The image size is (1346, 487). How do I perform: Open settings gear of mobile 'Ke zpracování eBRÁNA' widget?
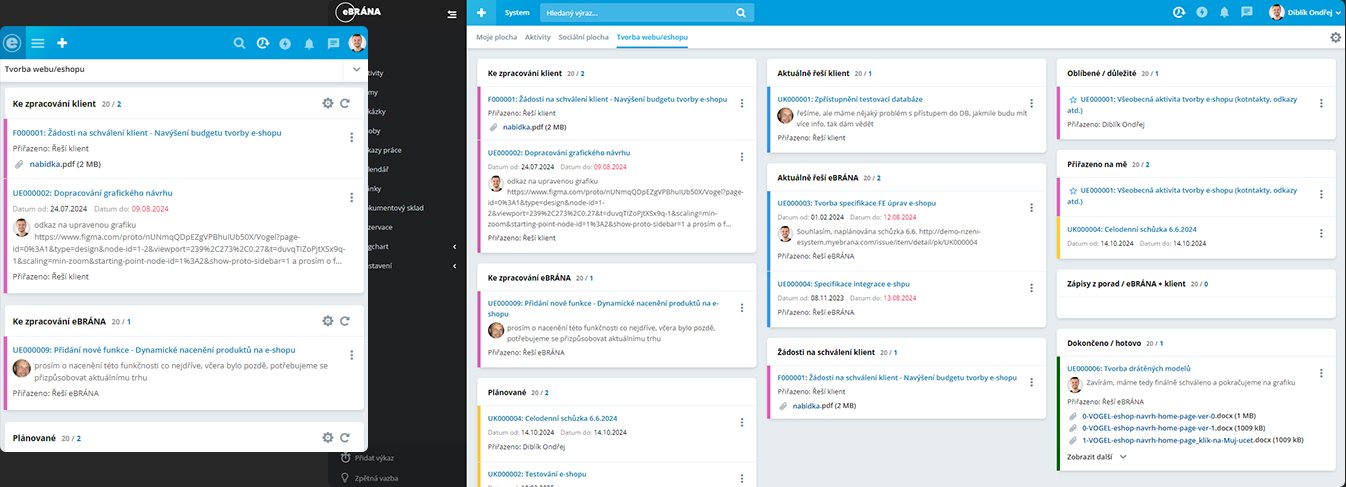coord(327,321)
